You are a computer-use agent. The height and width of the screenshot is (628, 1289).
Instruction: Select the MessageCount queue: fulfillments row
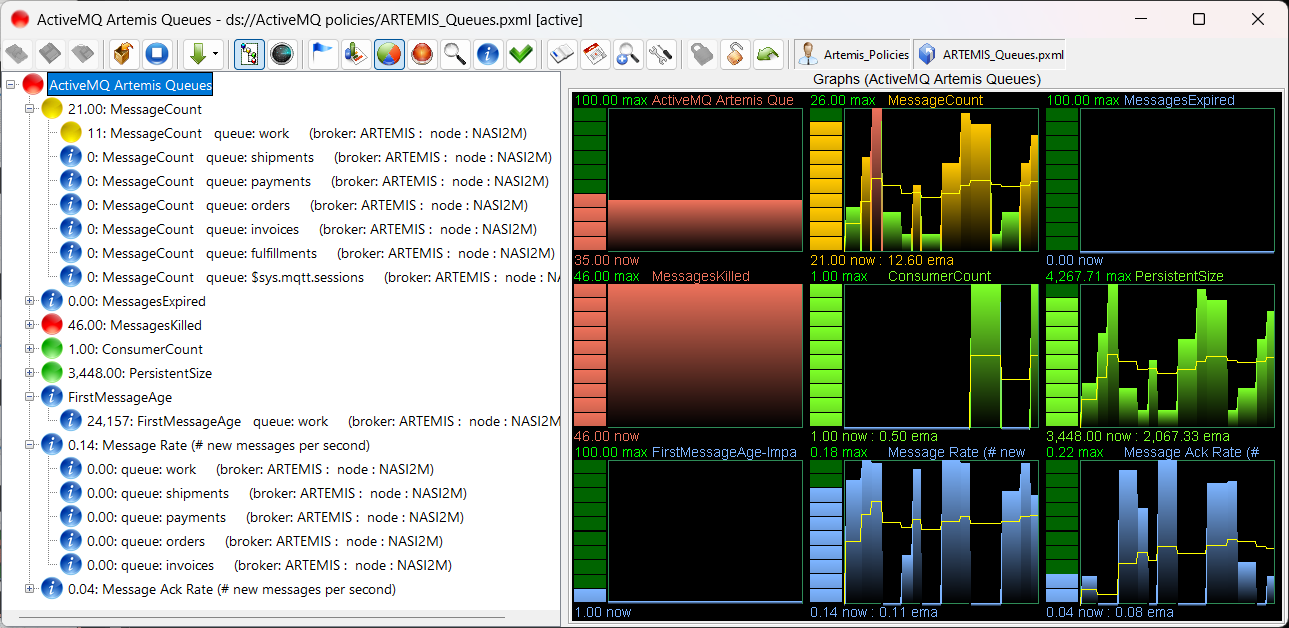point(321,253)
